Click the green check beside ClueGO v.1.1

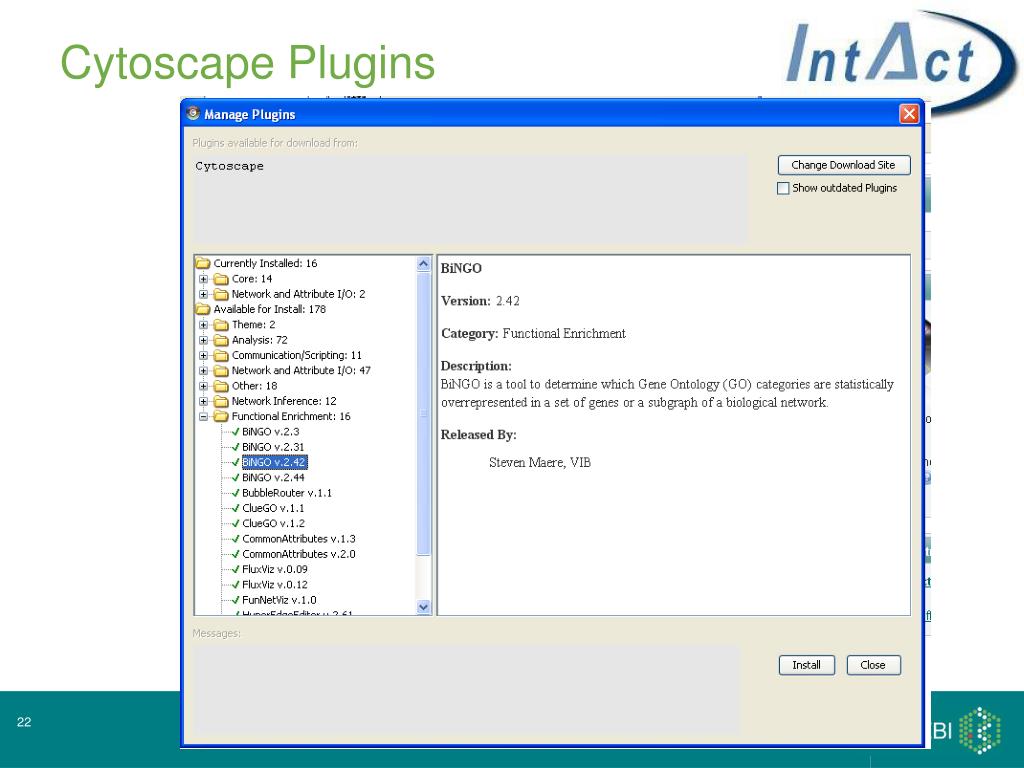click(236, 508)
